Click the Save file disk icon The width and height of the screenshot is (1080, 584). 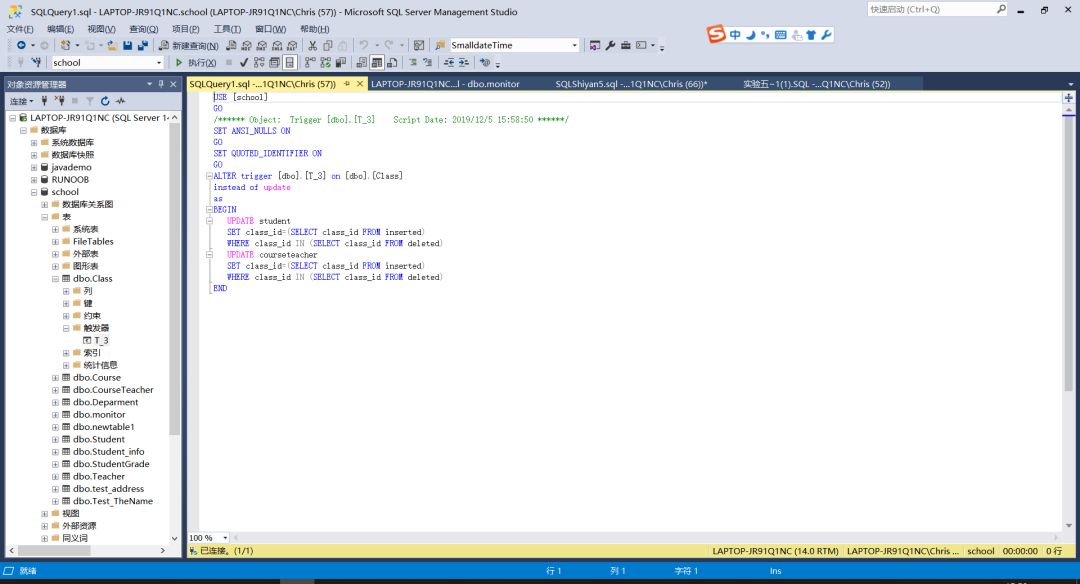[128, 46]
